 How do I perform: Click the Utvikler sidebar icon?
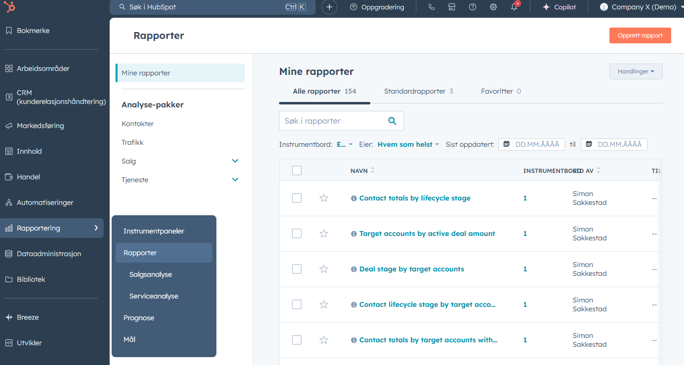9,343
